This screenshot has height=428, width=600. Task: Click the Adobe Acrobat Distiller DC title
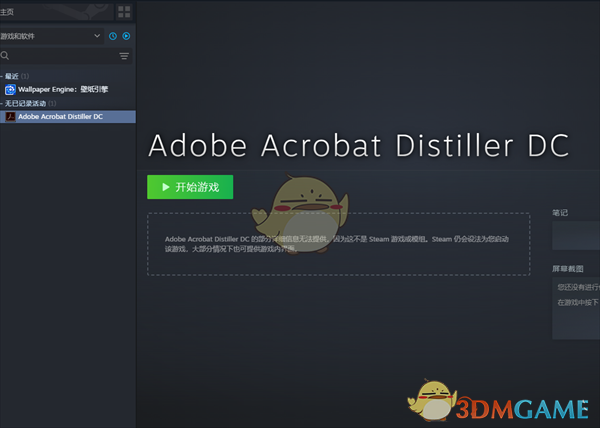pyautogui.click(x=359, y=146)
